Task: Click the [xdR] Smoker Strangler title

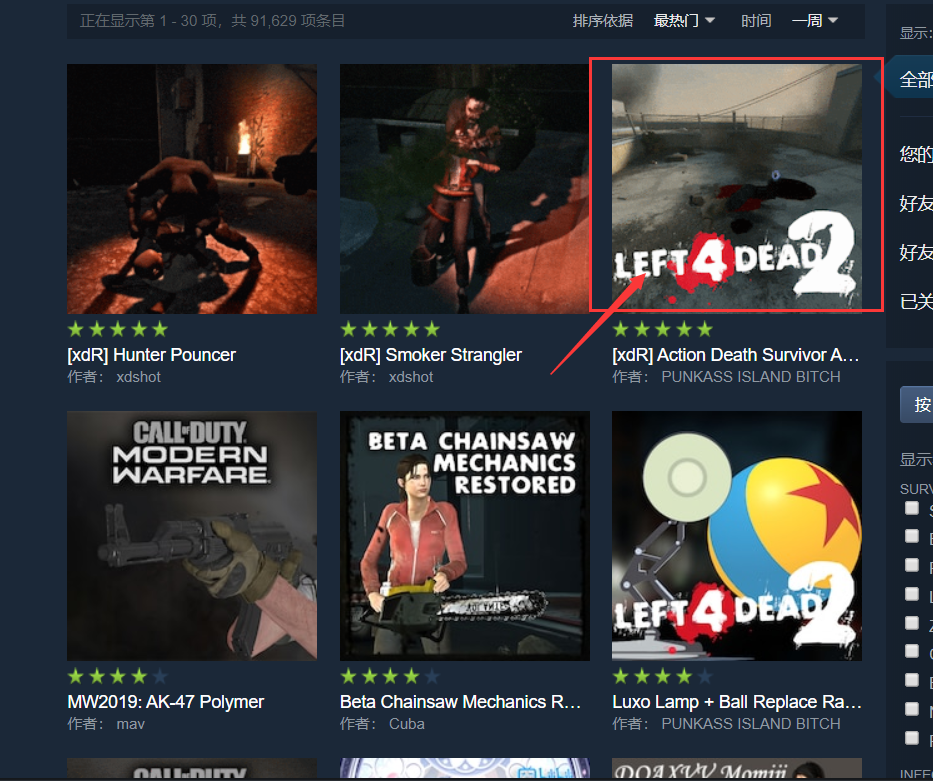Action: point(431,355)
